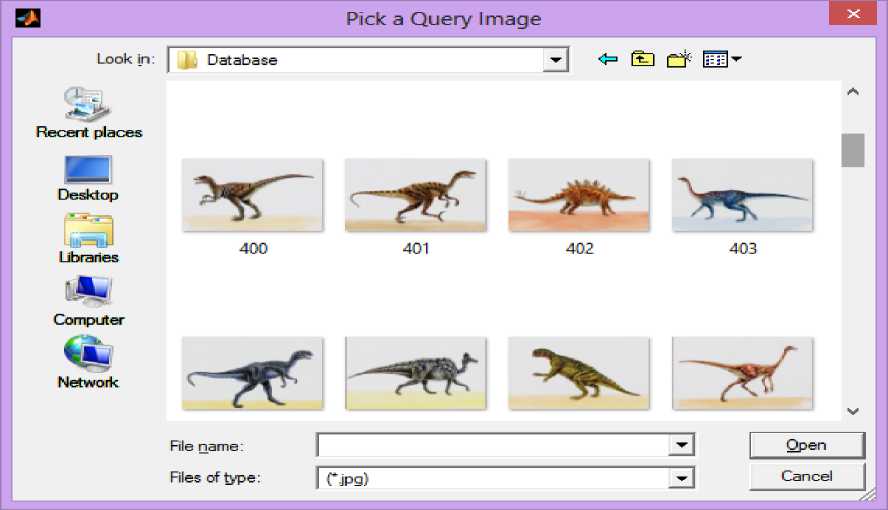This screenshot has width=888, height=510.
Task: Expand the File name dropdown arrow
Action: click(681, 446)
